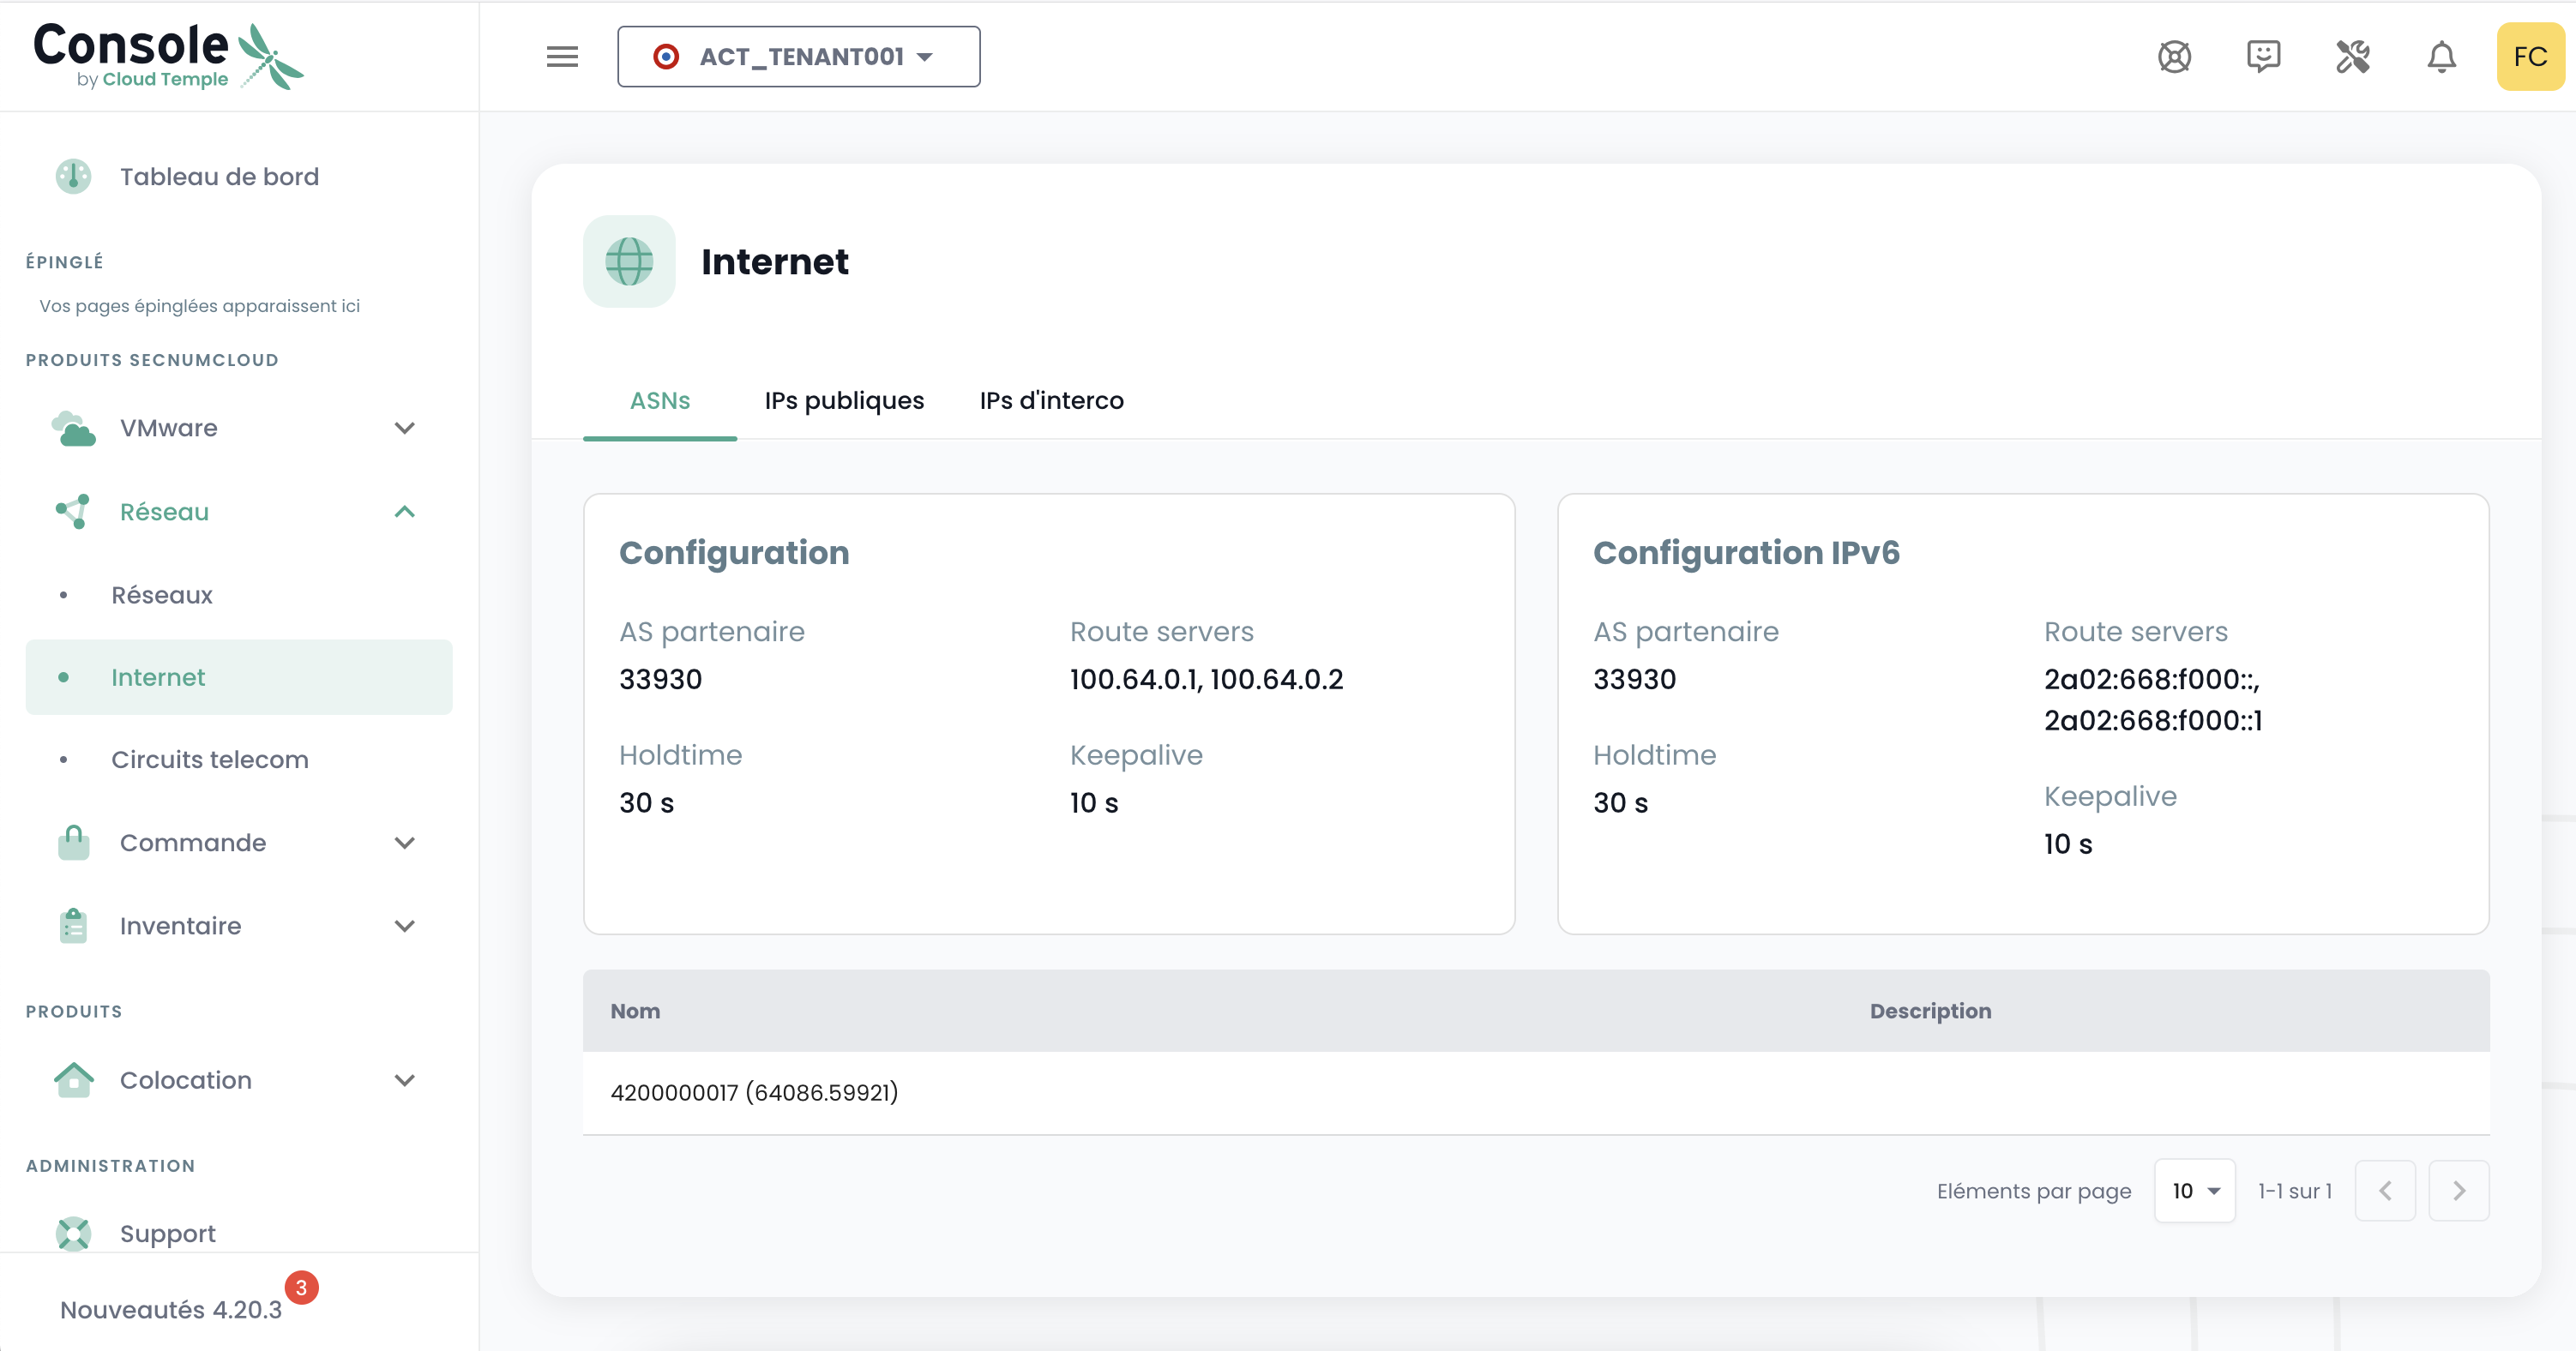Toggle the hamburger menu icon
This screenshot has width=2576, height=1351.
tap(562, 57)
